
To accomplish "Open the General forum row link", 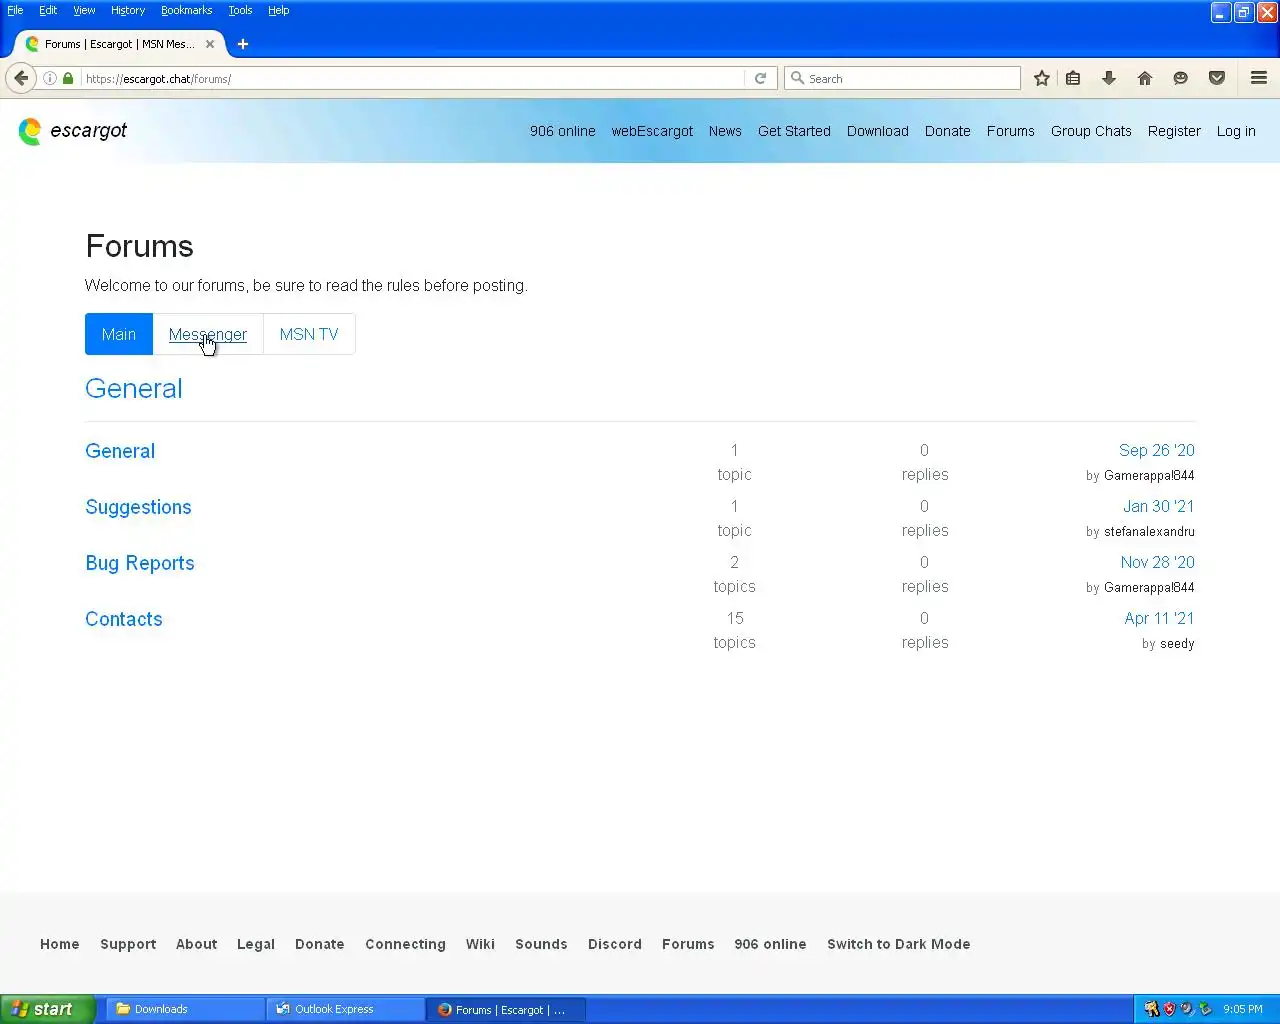I will coord(120,451).
